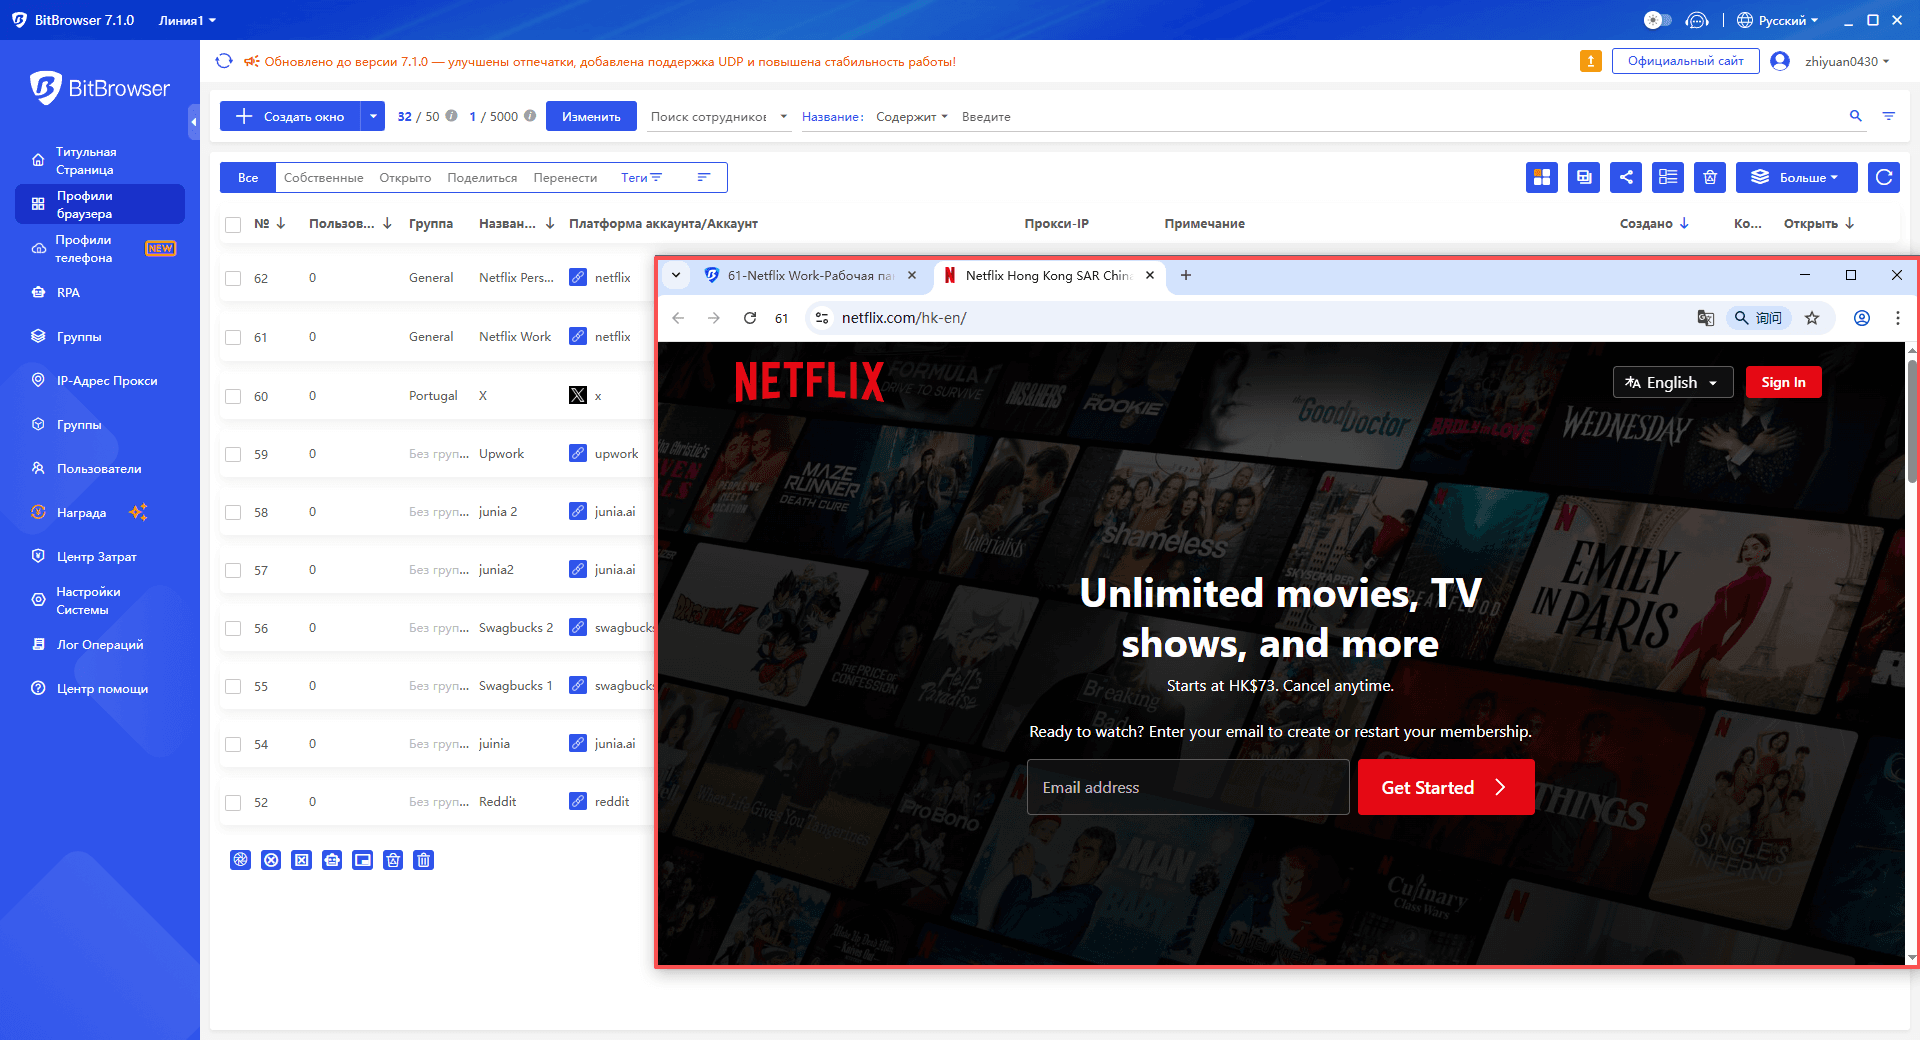Screen dimensions: 1920x1040
Task: Click the Email address input field
Action: [1187, 787]
